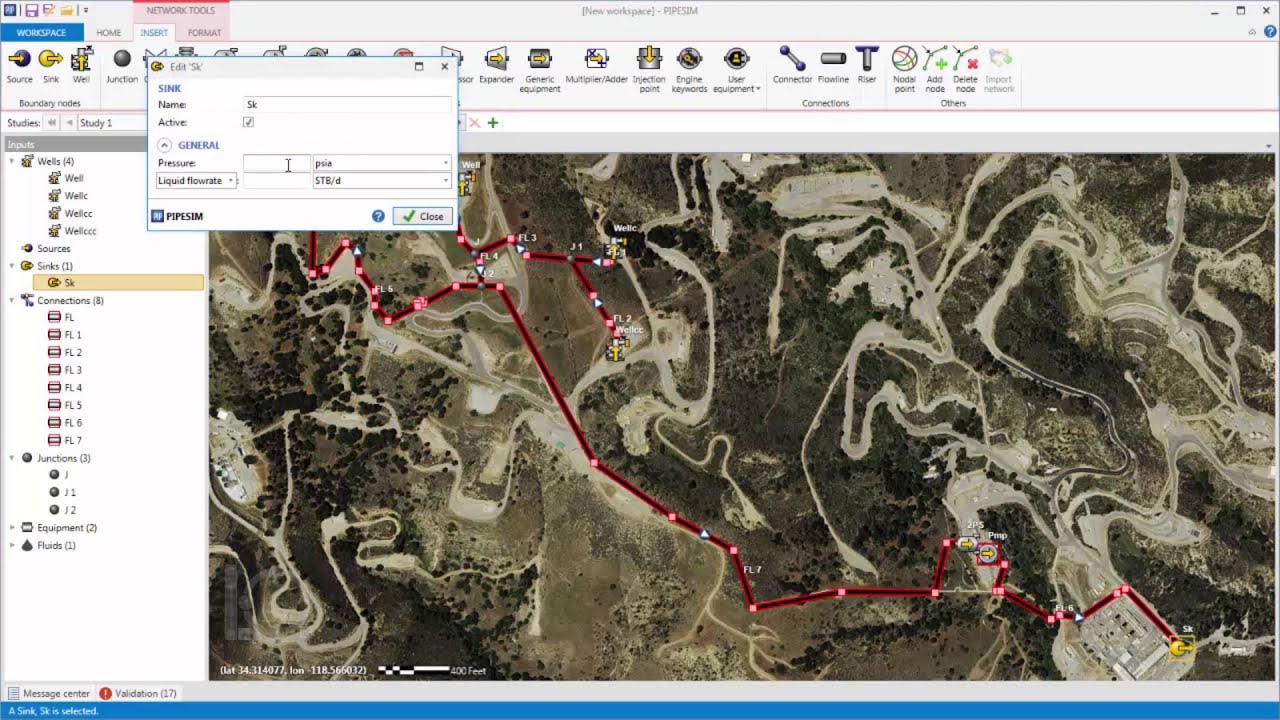1280x720 pixels.
Task: Open the FORMAT ribbon tab
Action: pos(204,33)
